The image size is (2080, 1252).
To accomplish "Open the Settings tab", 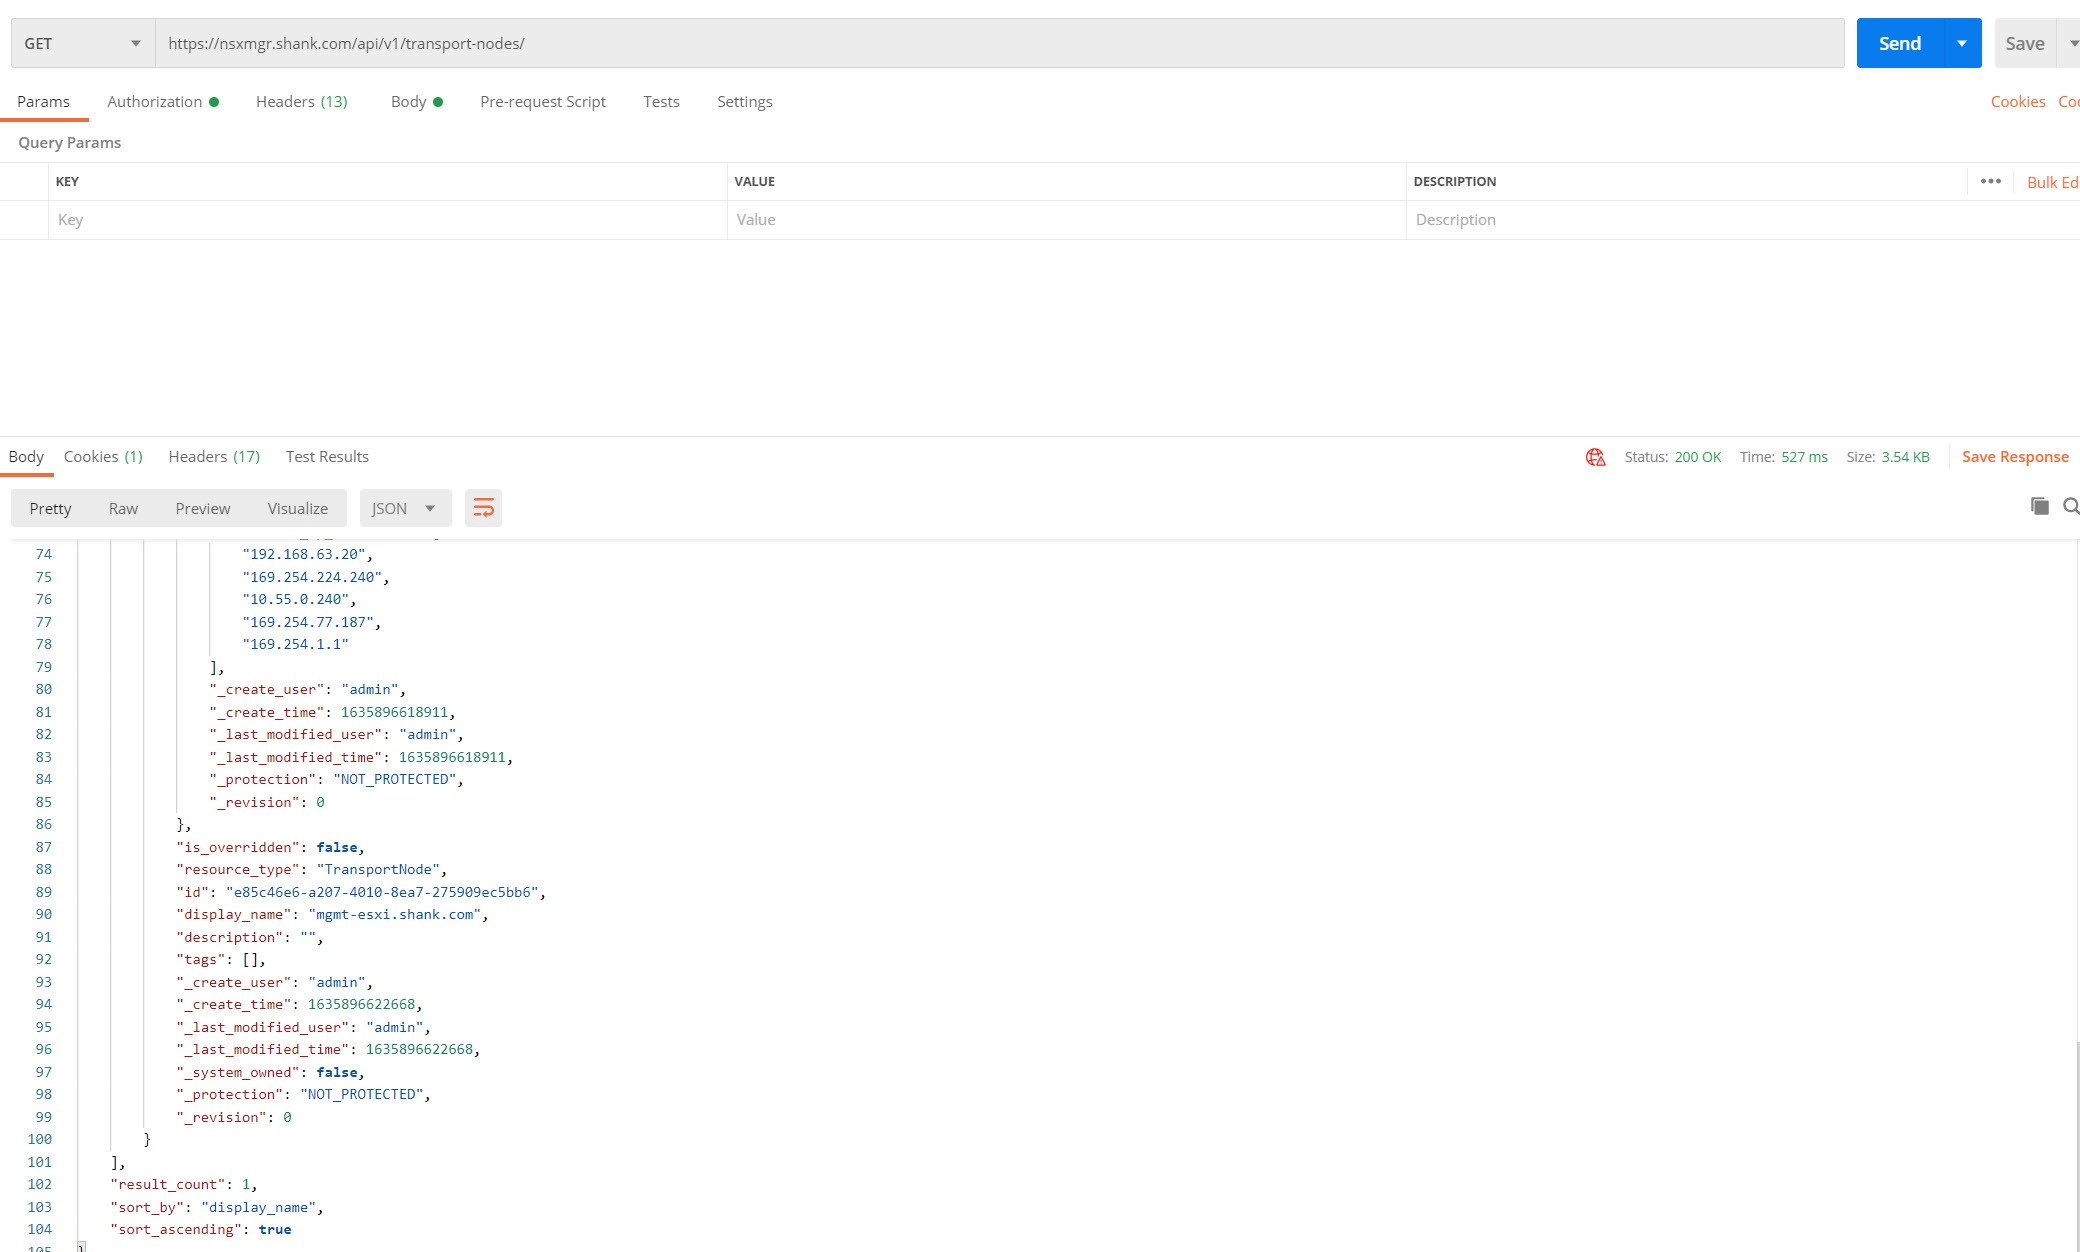I will pyautogui.click(x=744, y=102).
